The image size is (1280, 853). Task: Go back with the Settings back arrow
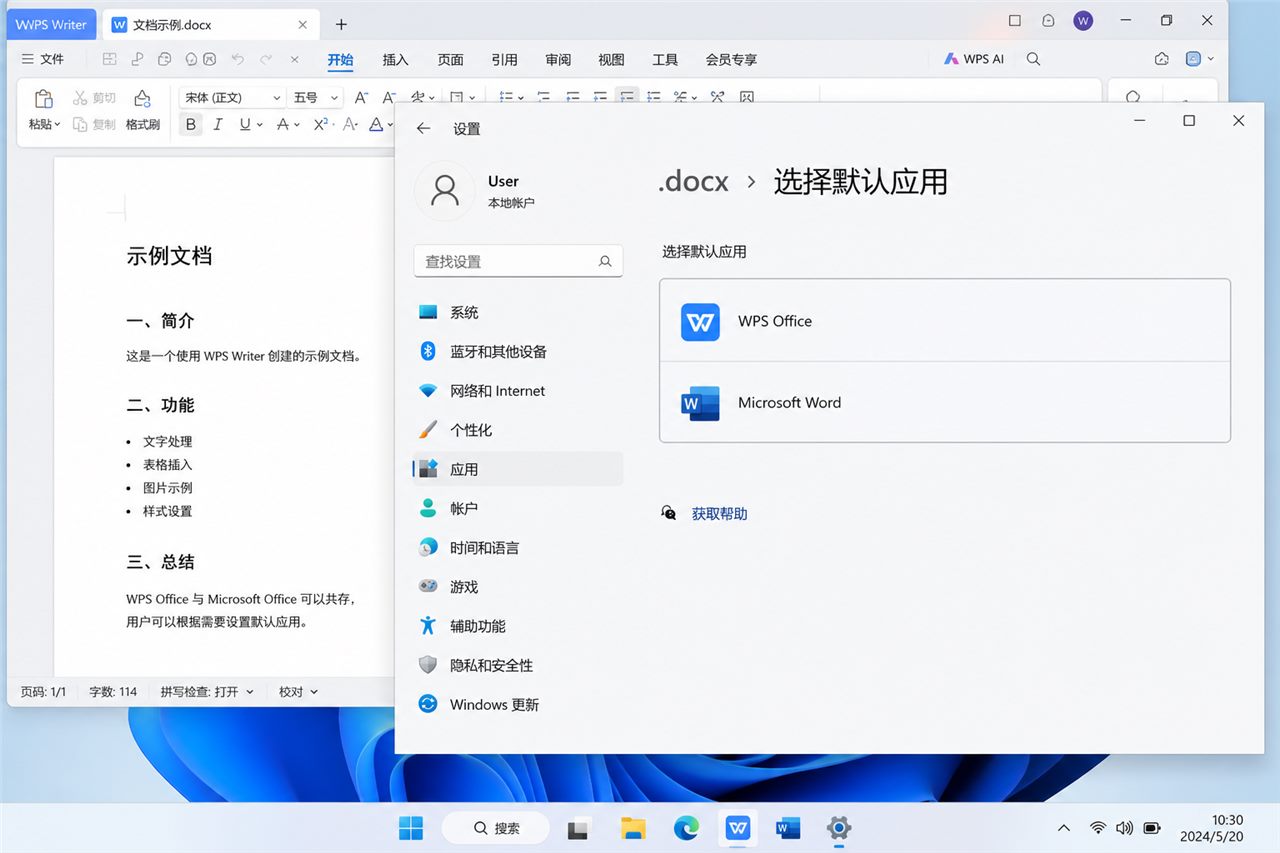click(x=423, y=128)
